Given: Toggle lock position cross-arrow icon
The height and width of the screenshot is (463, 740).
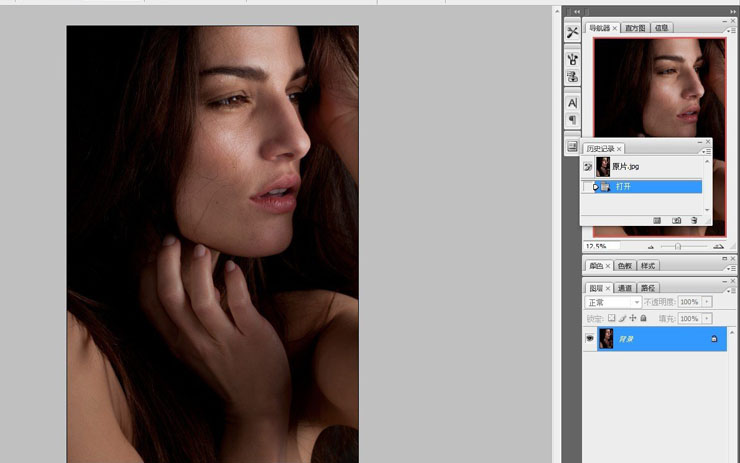Looking at the screenshot, I should [633, 318].
